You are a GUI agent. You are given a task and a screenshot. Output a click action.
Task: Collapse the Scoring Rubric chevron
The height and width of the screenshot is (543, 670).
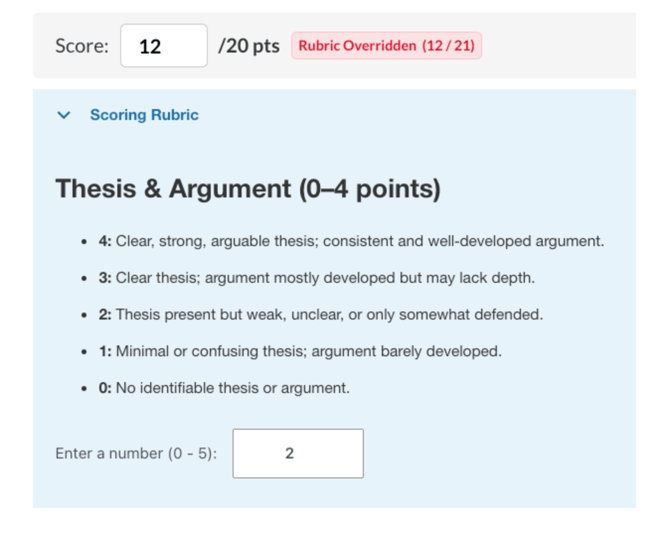65,115
